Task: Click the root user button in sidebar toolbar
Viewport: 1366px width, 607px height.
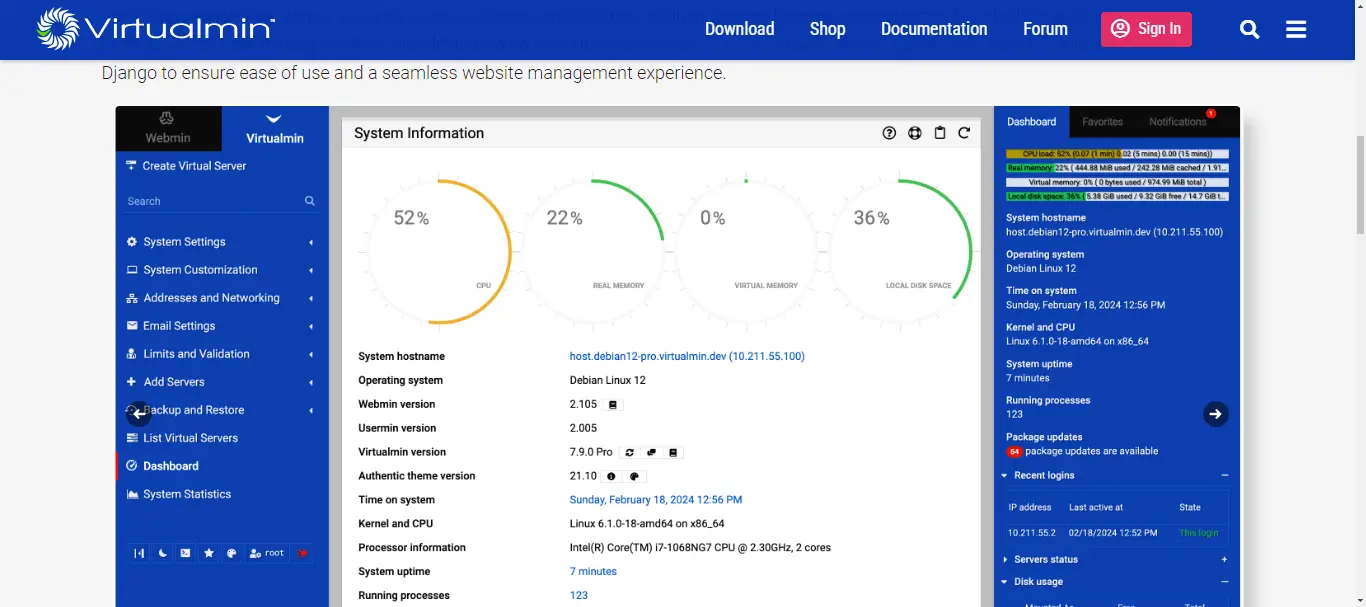Action: click(267, 553)
